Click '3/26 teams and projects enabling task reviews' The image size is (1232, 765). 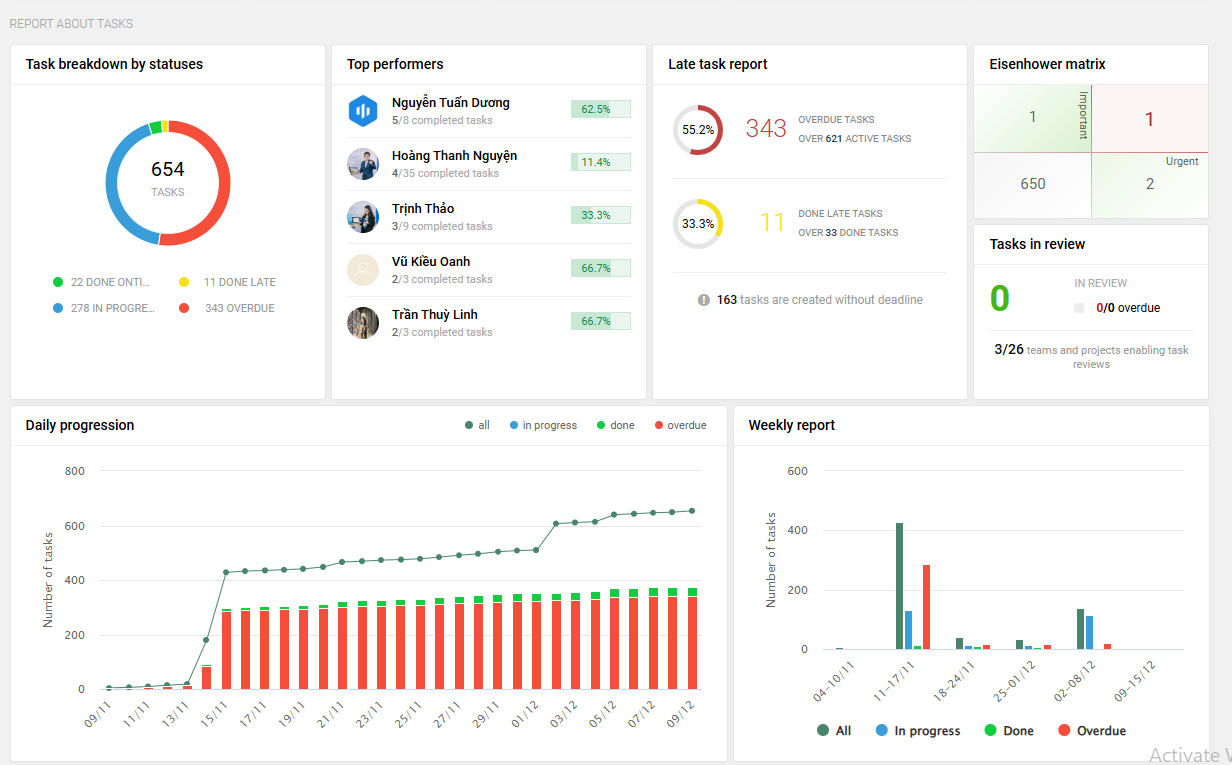(1091, 357)
